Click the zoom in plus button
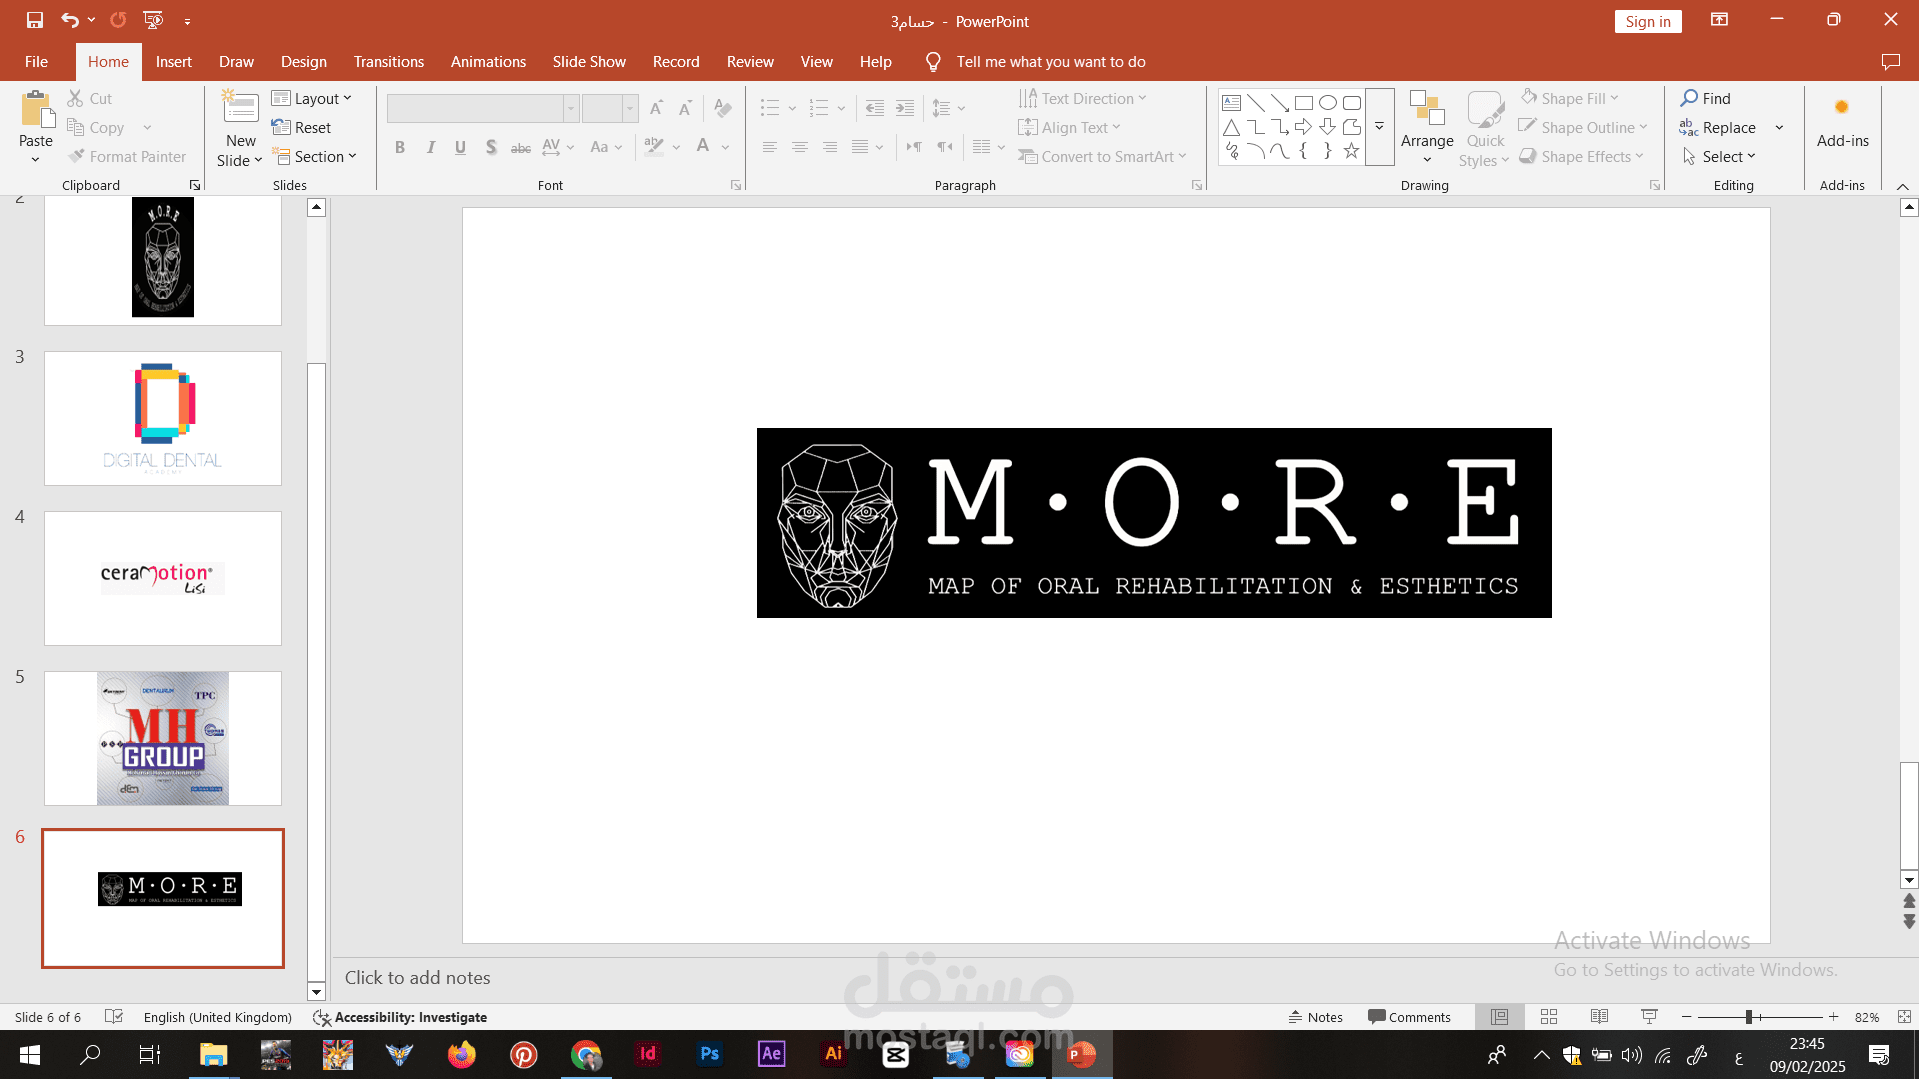This screenshot has width=1919, height=1079. (1834, 1017)
